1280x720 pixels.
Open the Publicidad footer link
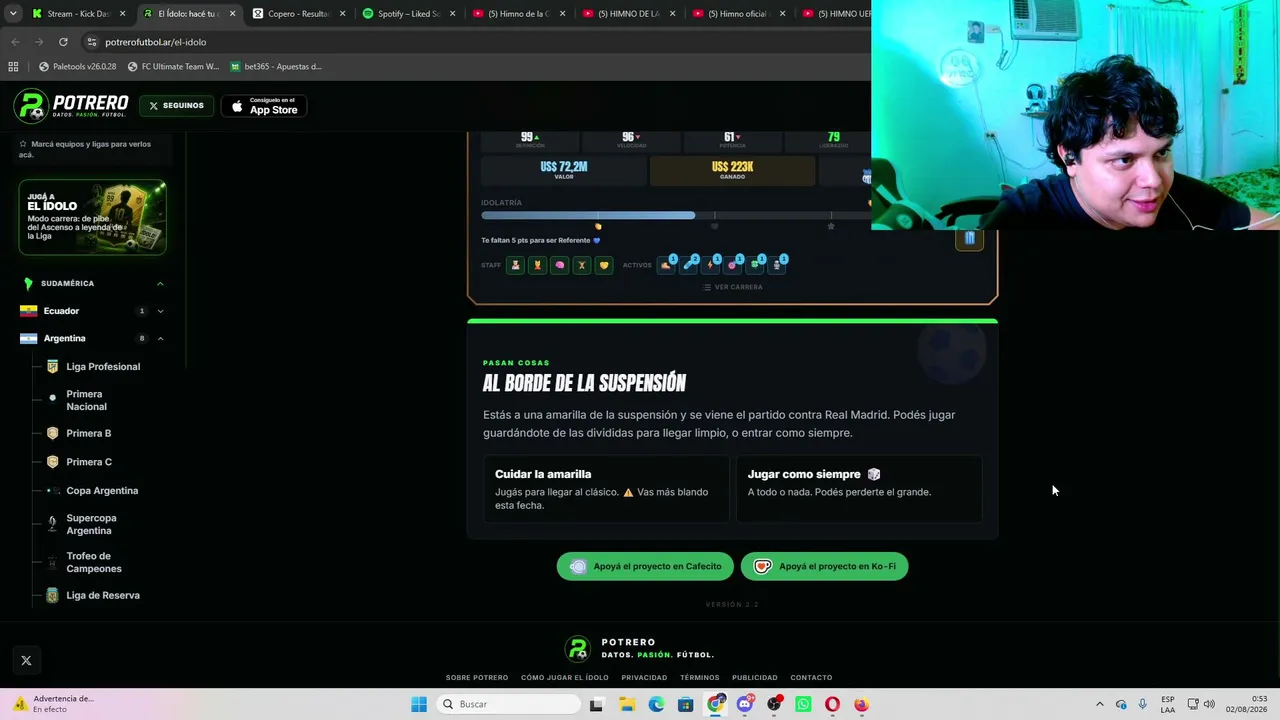click(x=755, y=678)
